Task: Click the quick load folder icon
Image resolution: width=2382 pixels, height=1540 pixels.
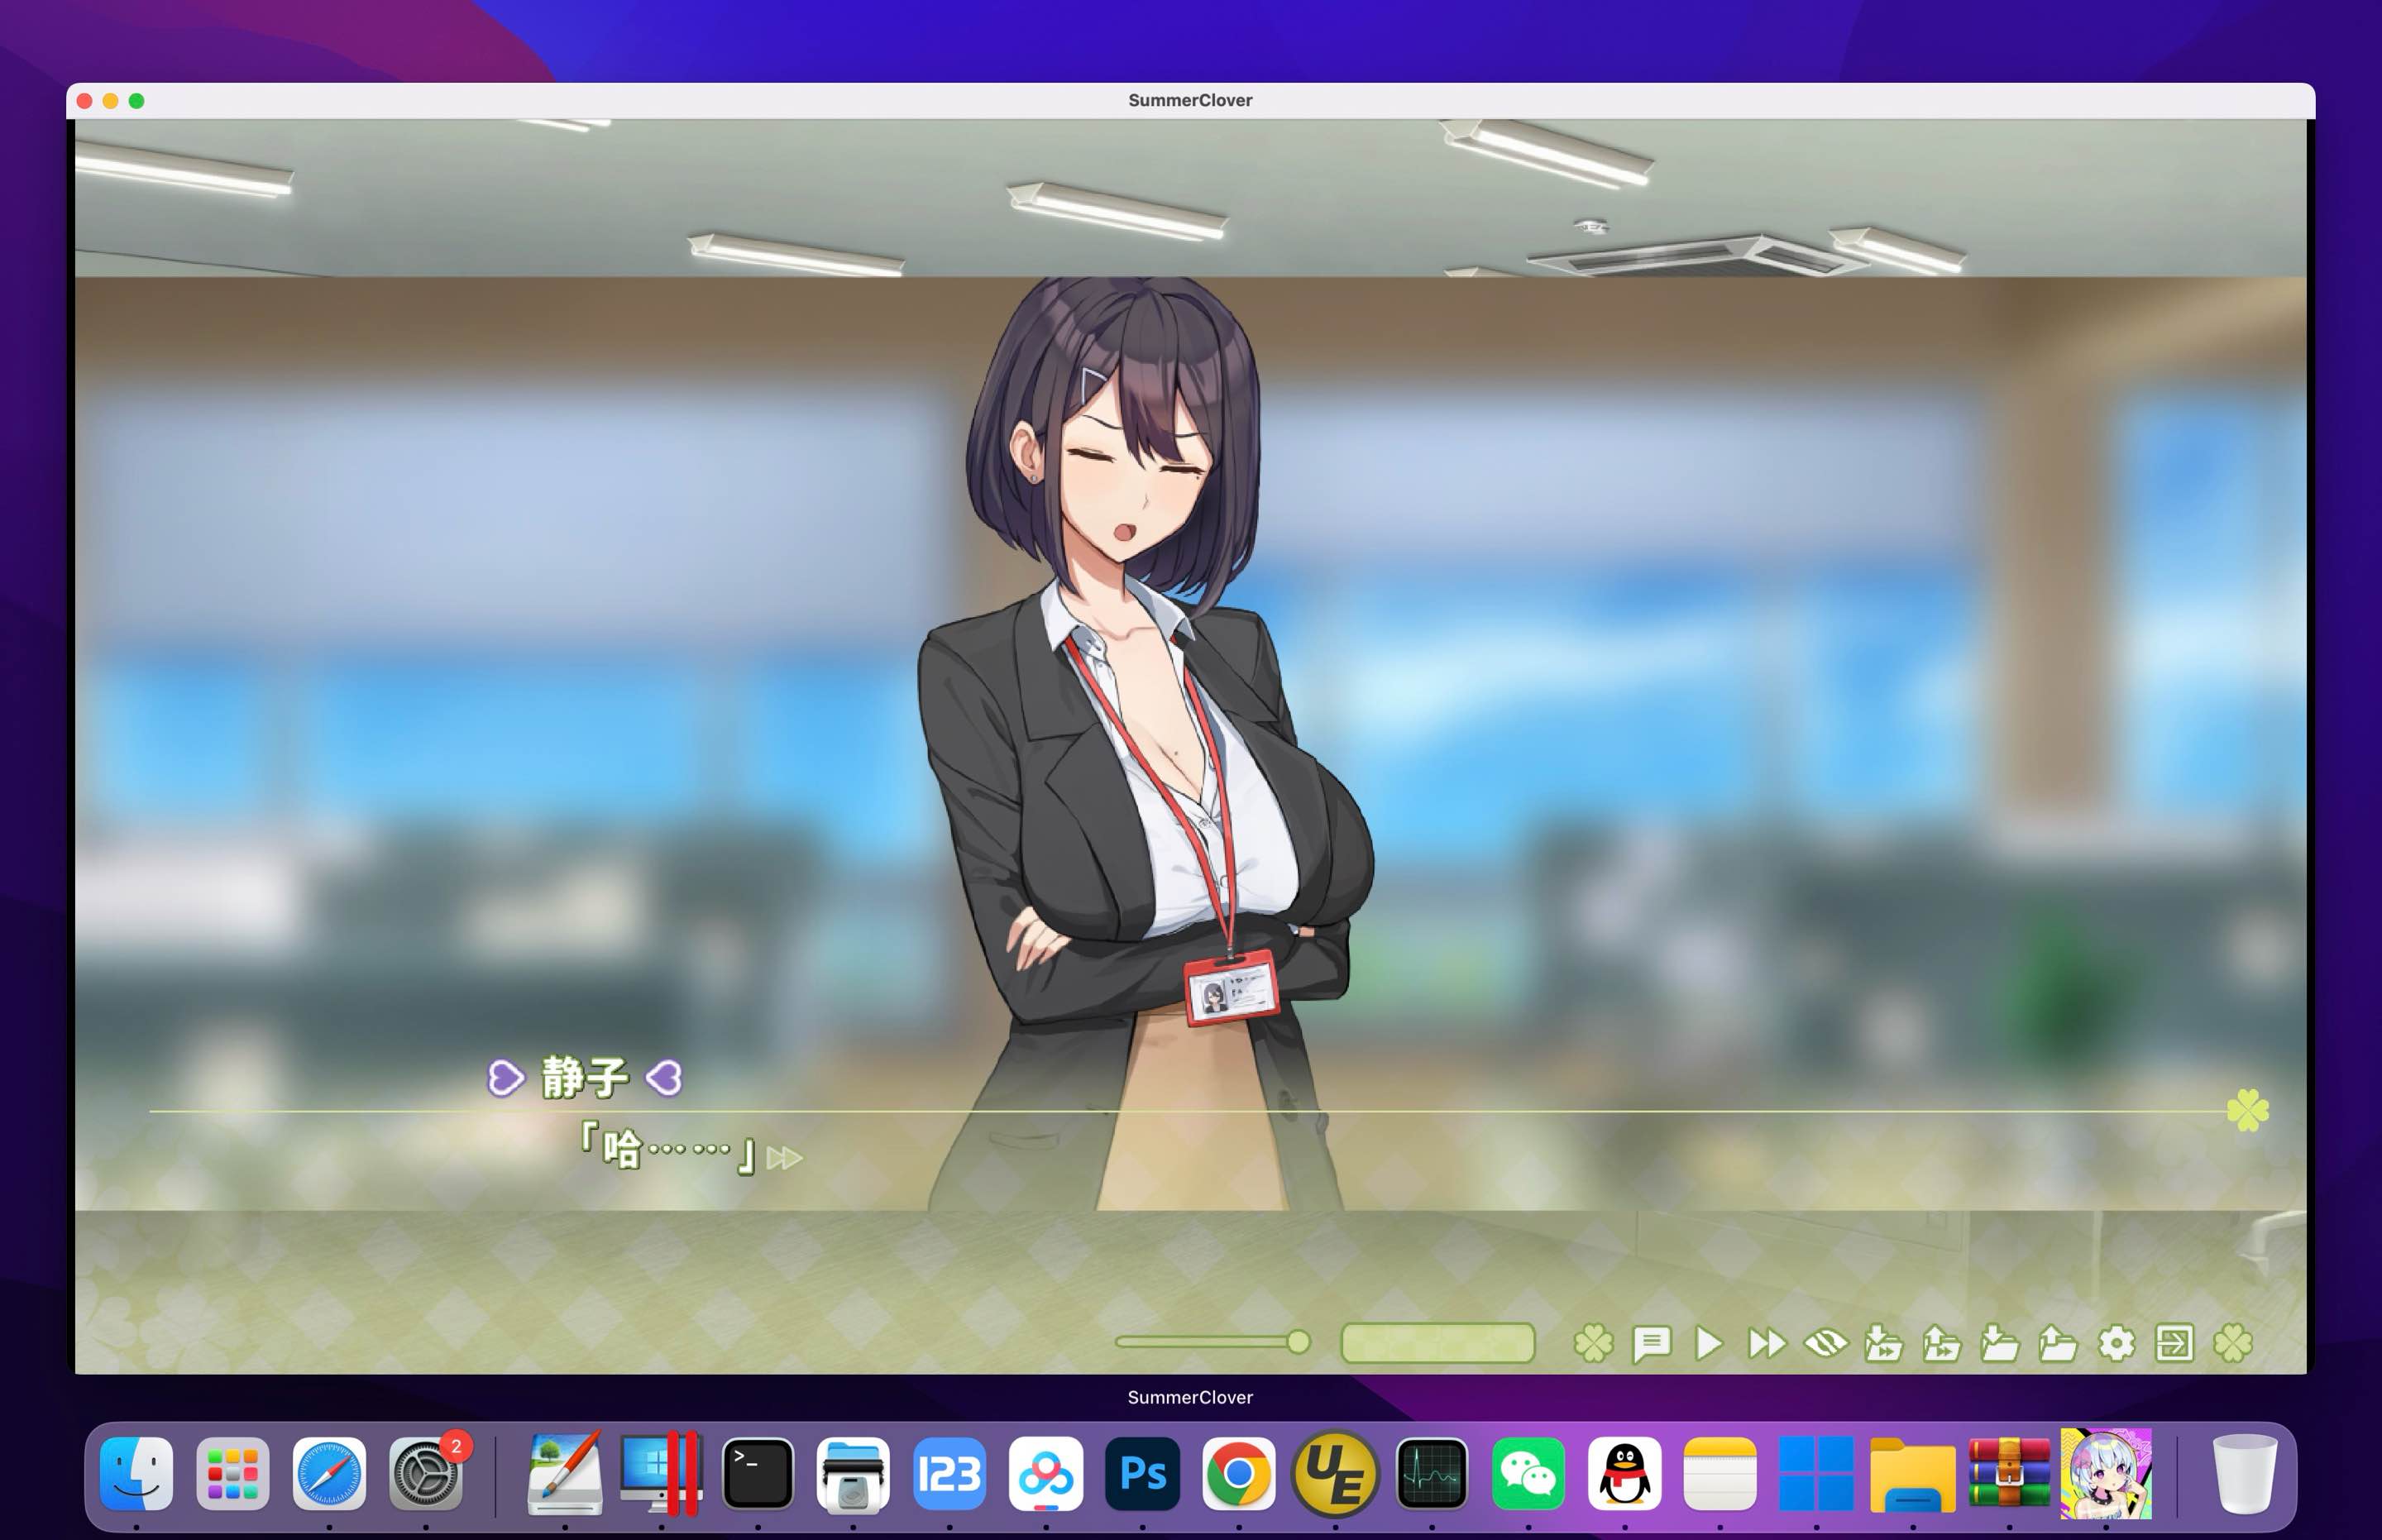Action: (x=1941, y=1343)
